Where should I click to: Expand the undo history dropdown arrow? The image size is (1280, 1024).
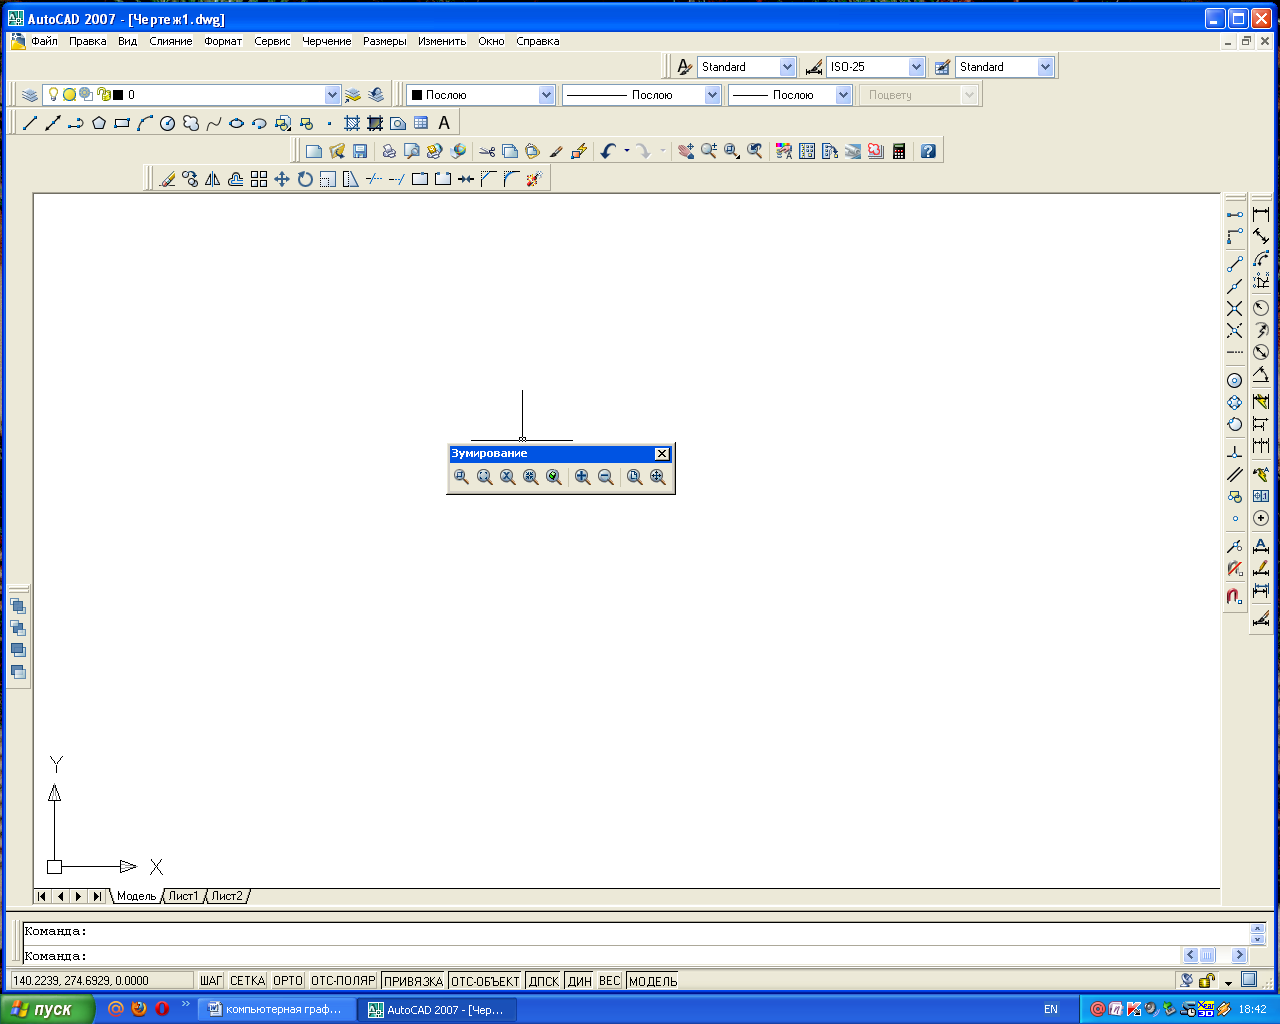[626, 151]
